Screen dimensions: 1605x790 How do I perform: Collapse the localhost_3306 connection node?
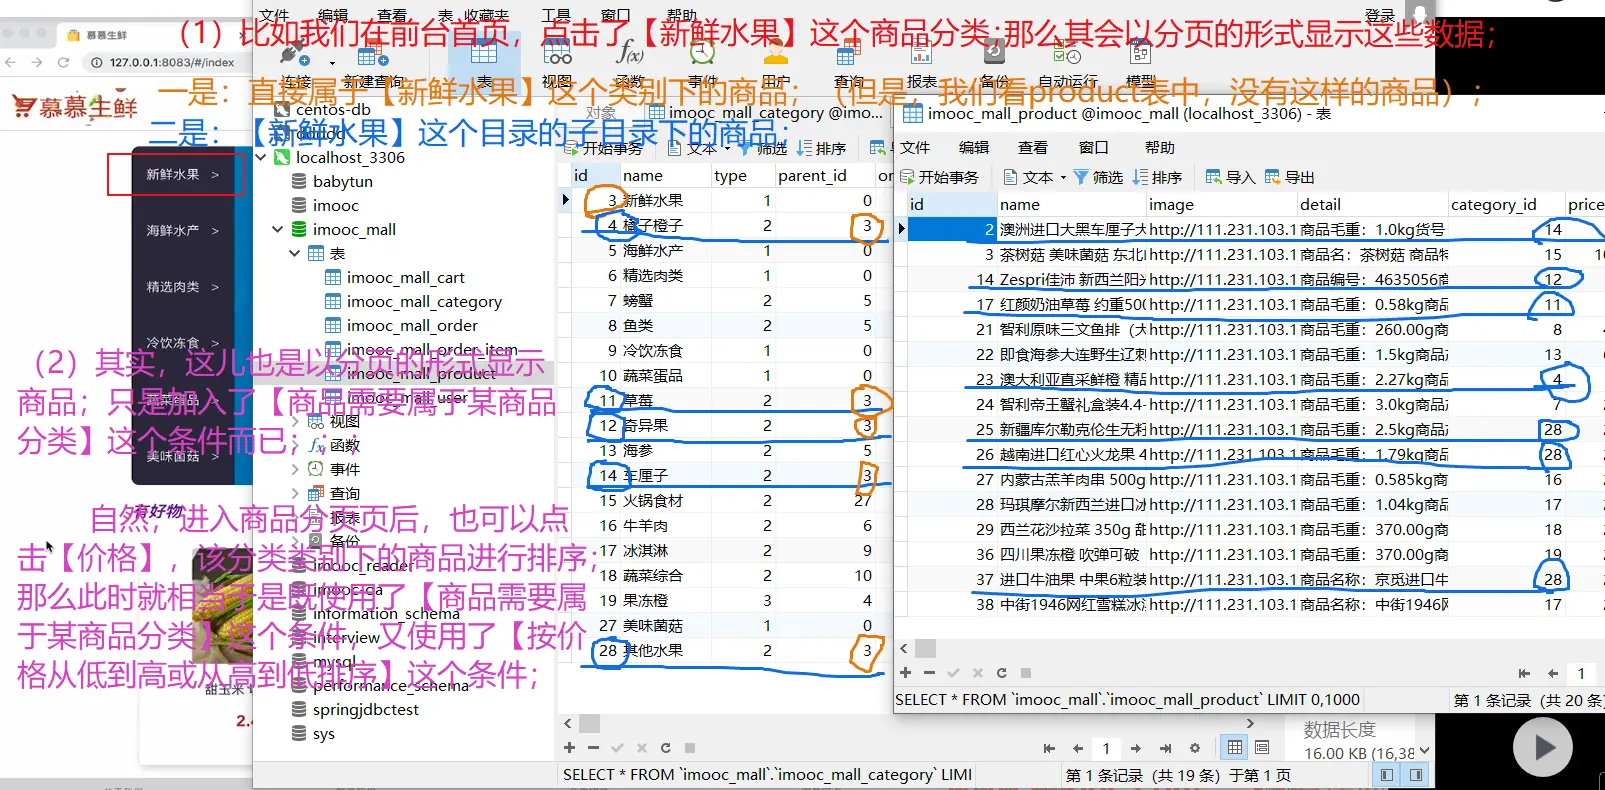click(261, 157)
